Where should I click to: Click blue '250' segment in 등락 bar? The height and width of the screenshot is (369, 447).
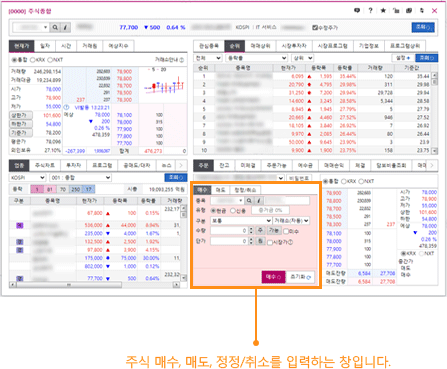coord(76,189)
